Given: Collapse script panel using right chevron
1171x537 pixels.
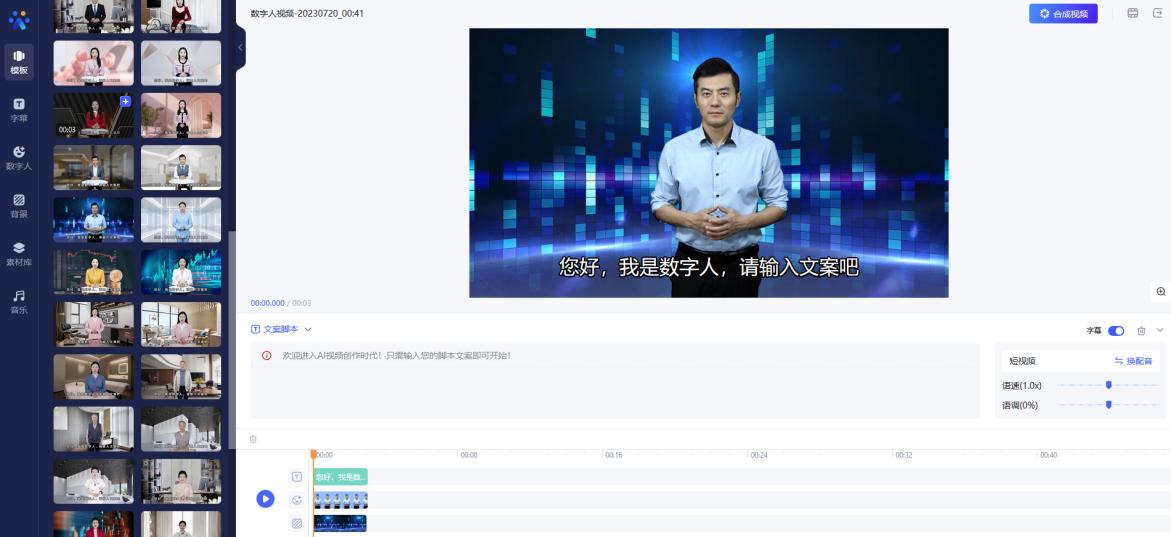Looking at the screenshot, I should [1160, 330].
